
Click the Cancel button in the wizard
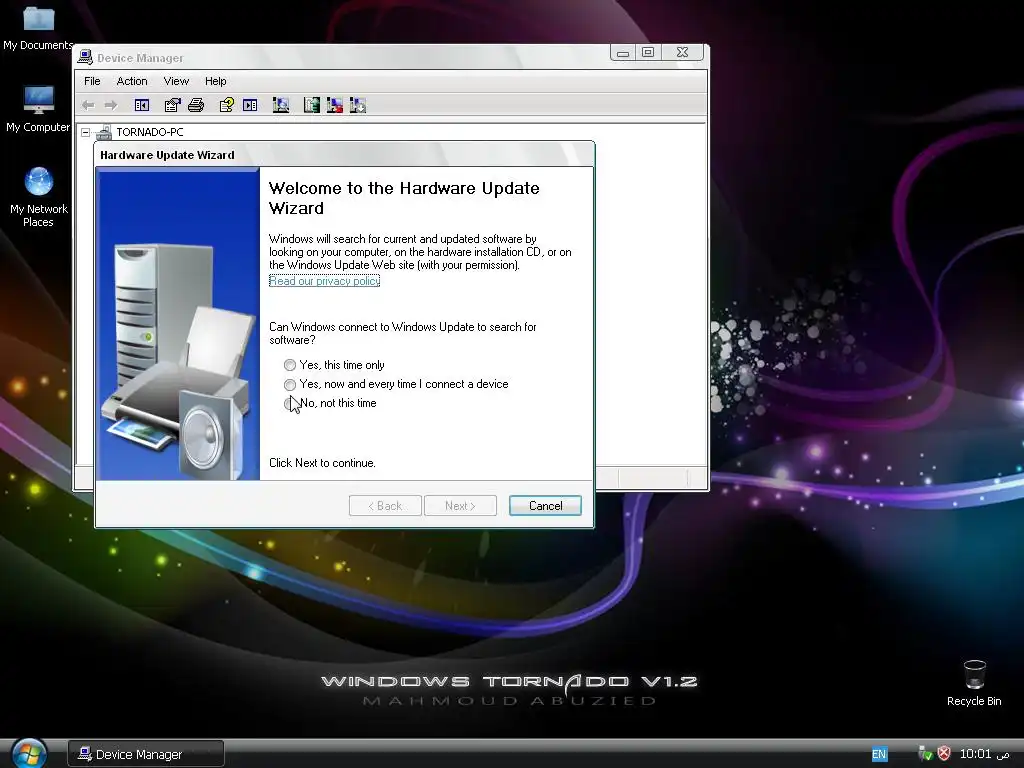(545, 505)
